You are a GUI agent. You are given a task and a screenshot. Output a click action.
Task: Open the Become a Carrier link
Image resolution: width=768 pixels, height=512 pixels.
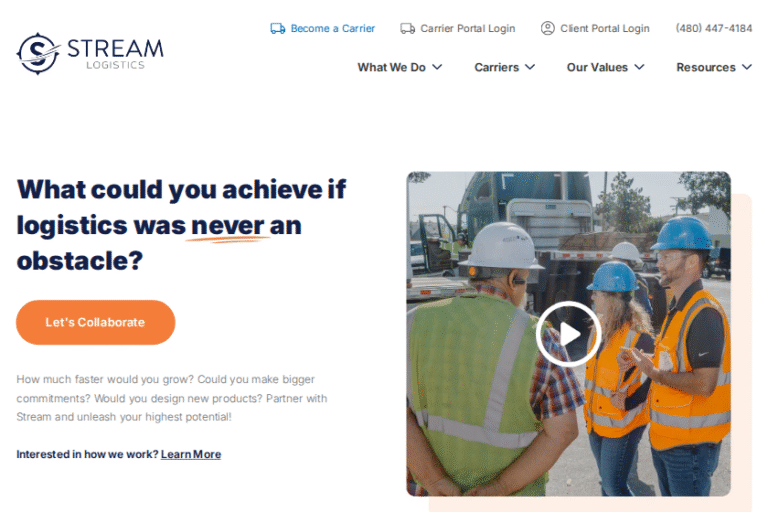[x=333, y=28]
